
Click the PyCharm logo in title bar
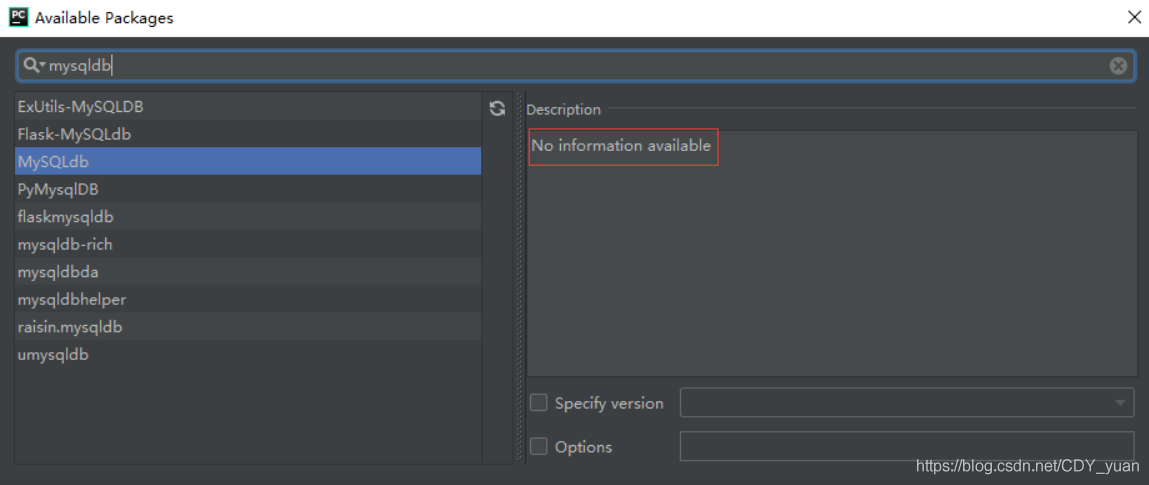click(x=17, y=17)
